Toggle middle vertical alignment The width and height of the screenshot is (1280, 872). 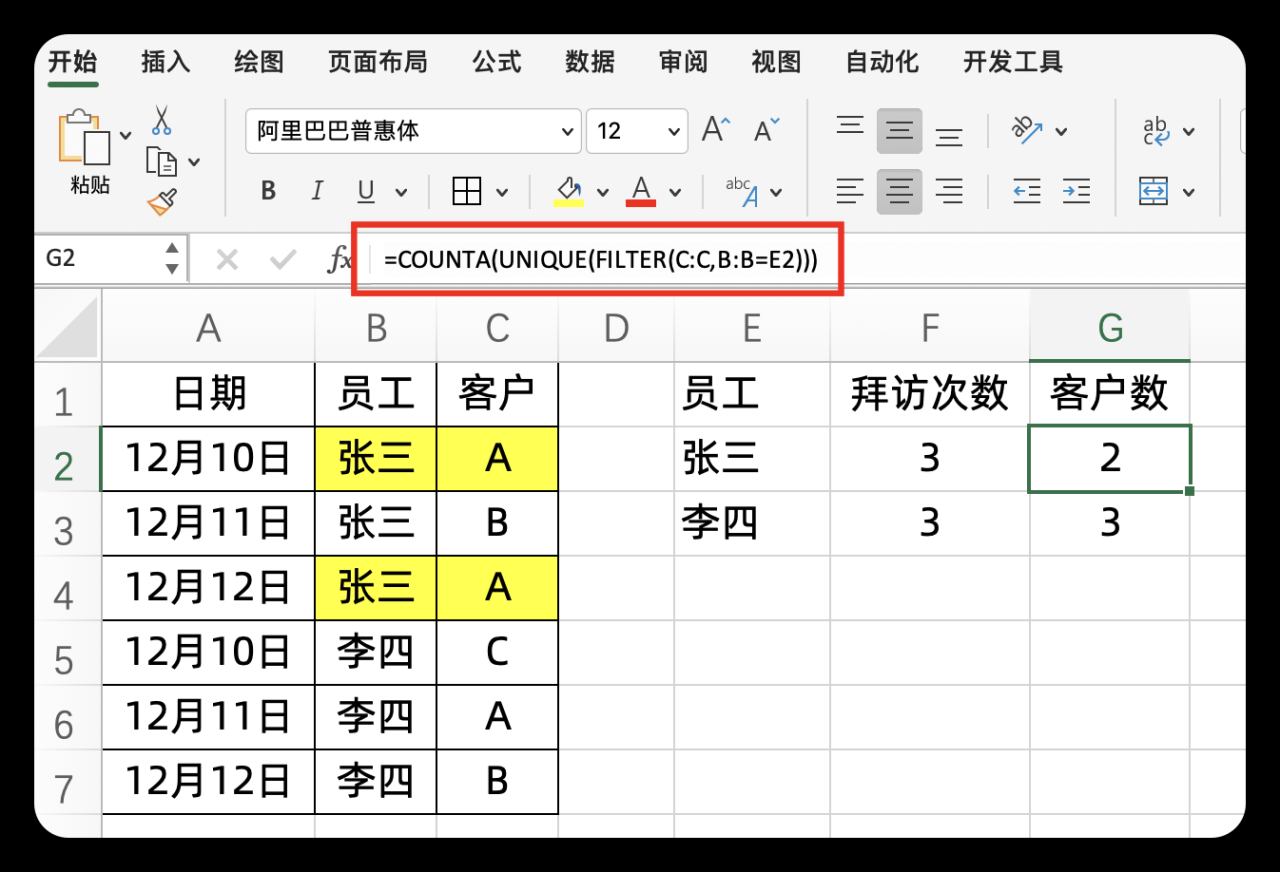tap(900, 131)
